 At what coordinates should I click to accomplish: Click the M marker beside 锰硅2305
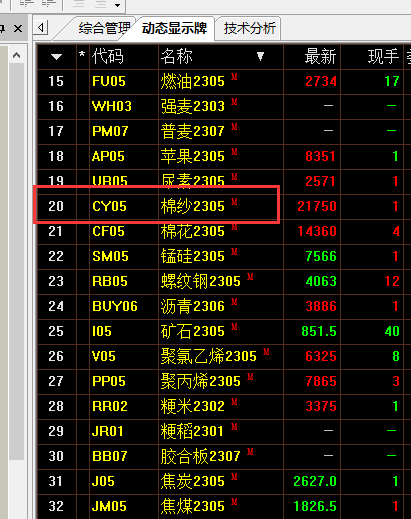234,252
